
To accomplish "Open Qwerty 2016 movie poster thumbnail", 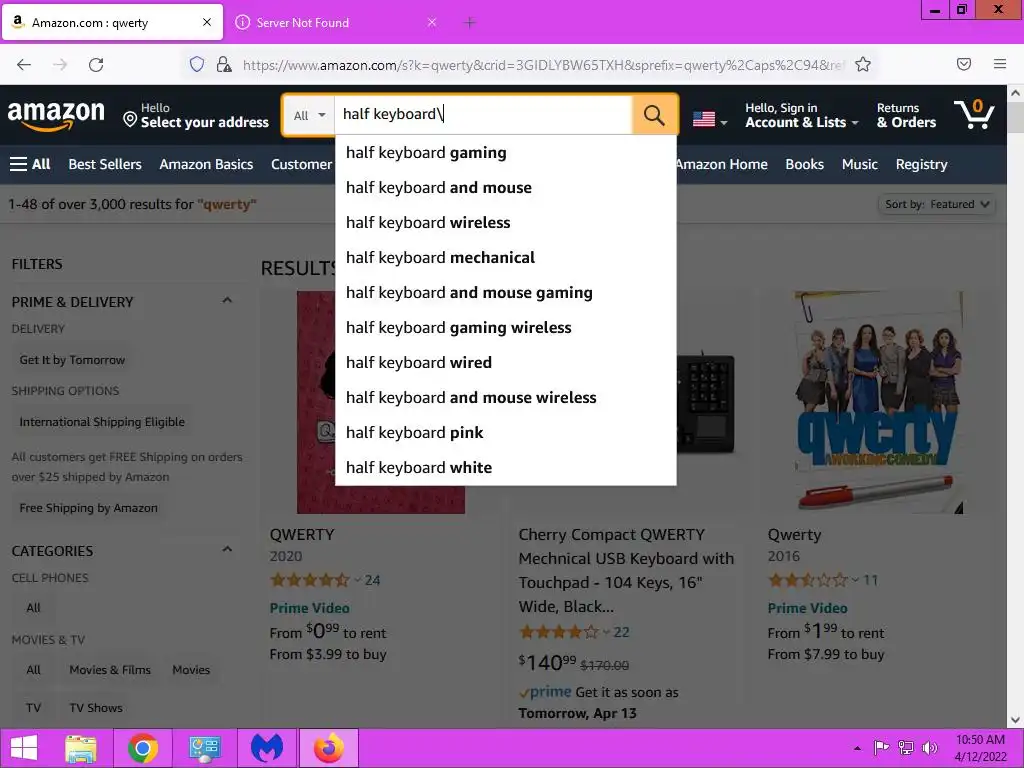I will [x=879, y=402].
